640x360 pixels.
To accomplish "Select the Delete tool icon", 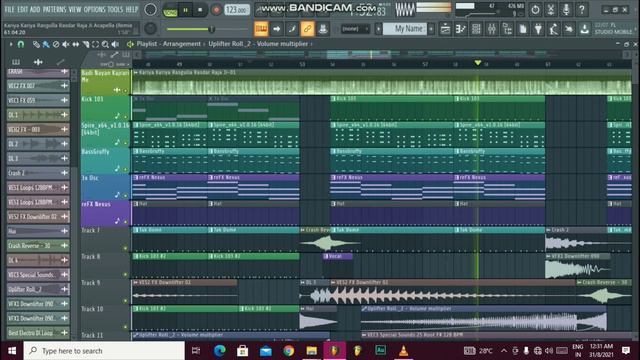I will click(56, 44).
